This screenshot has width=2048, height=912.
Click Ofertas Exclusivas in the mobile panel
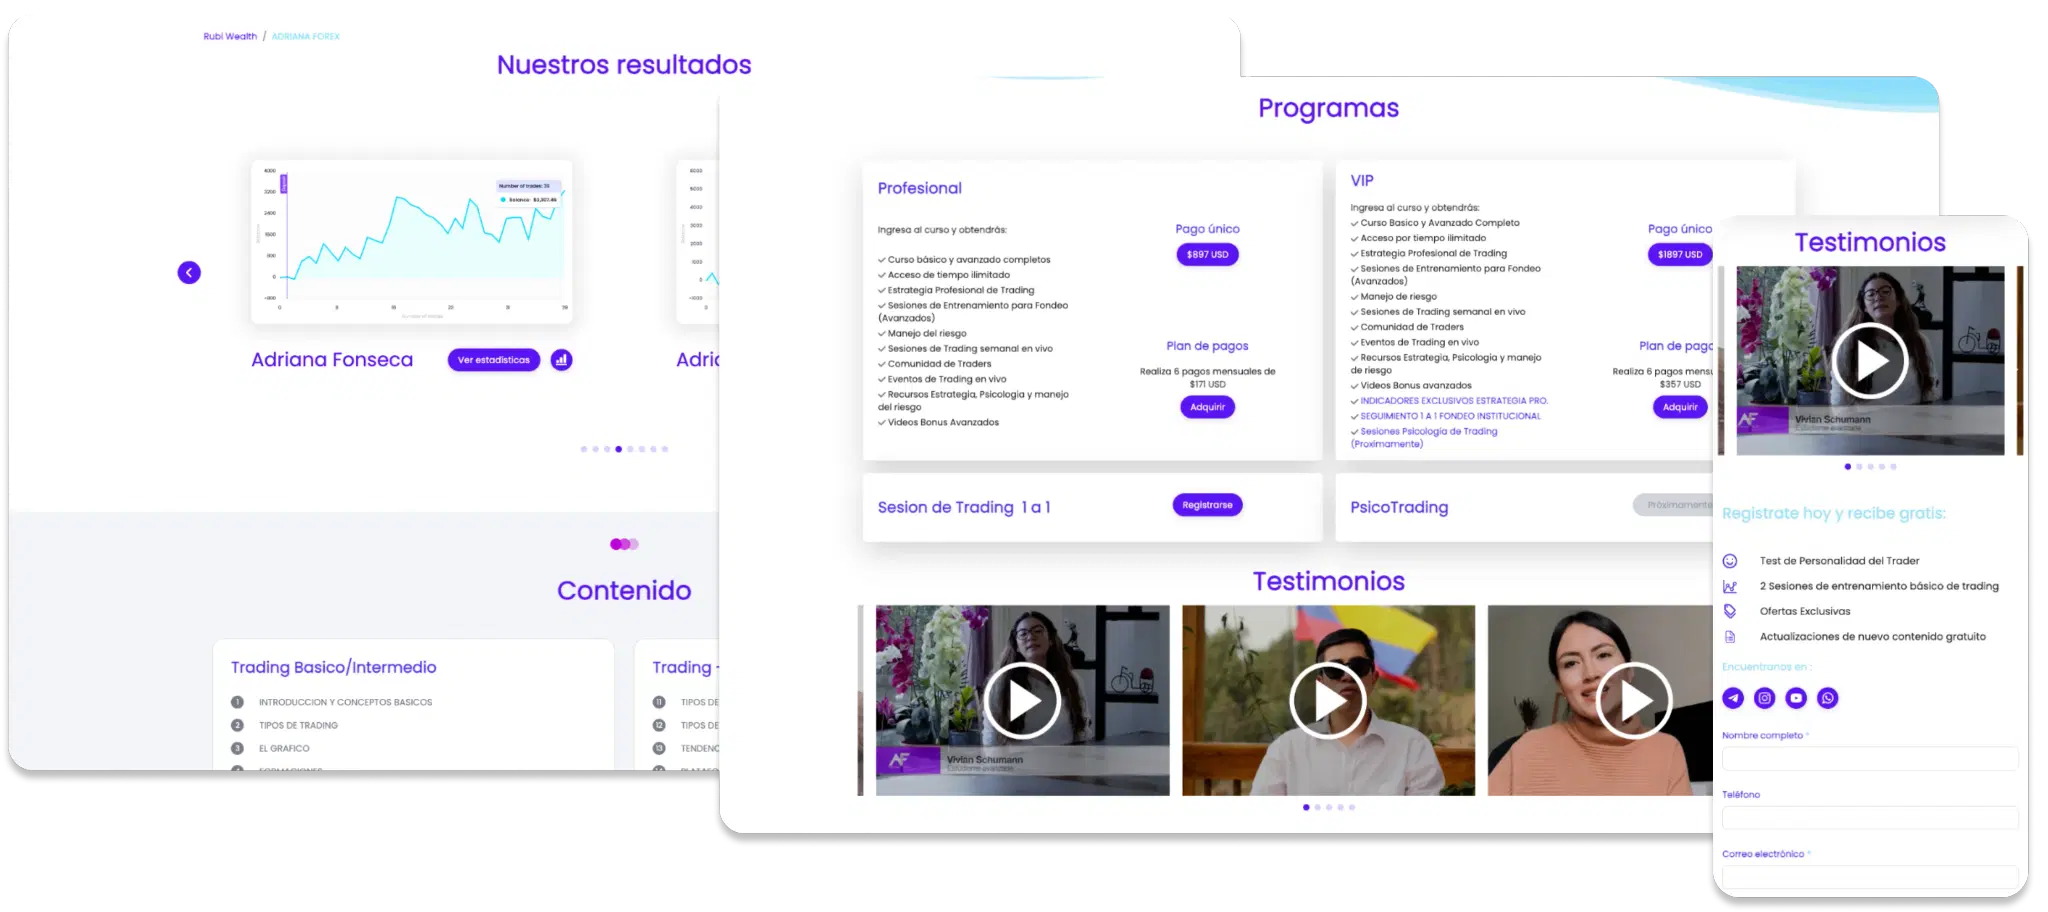(1805, 611)
